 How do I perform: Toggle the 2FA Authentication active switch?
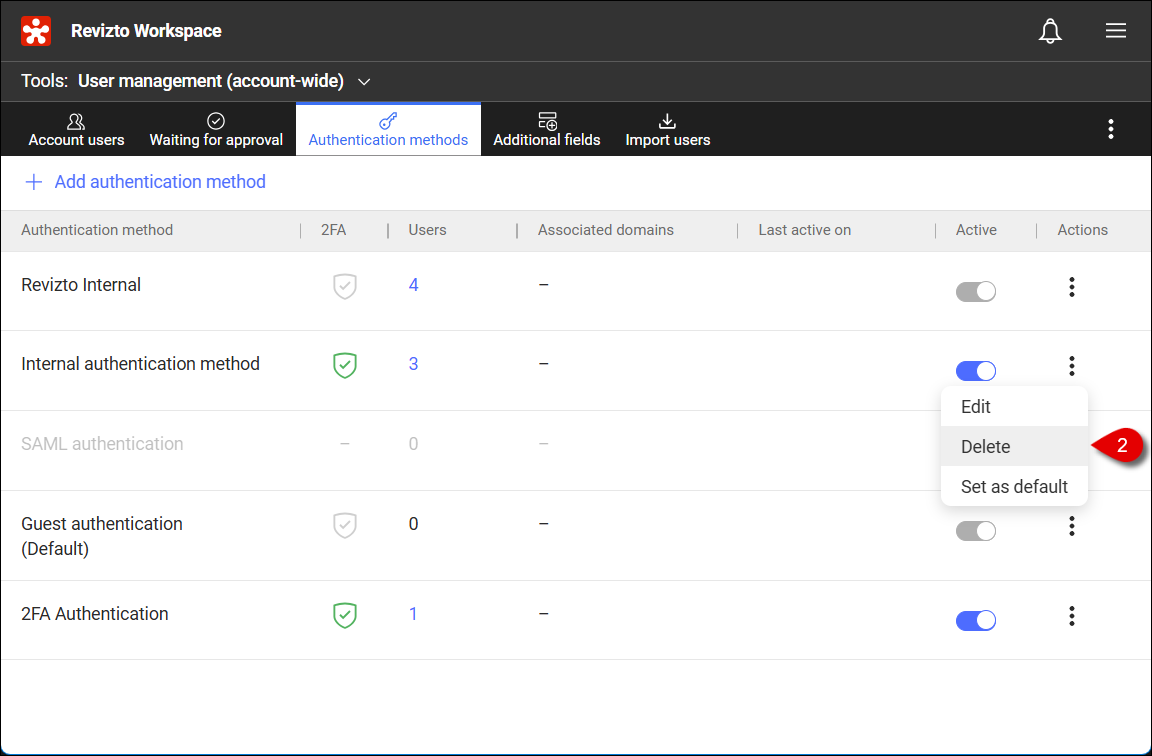[976, 621]
